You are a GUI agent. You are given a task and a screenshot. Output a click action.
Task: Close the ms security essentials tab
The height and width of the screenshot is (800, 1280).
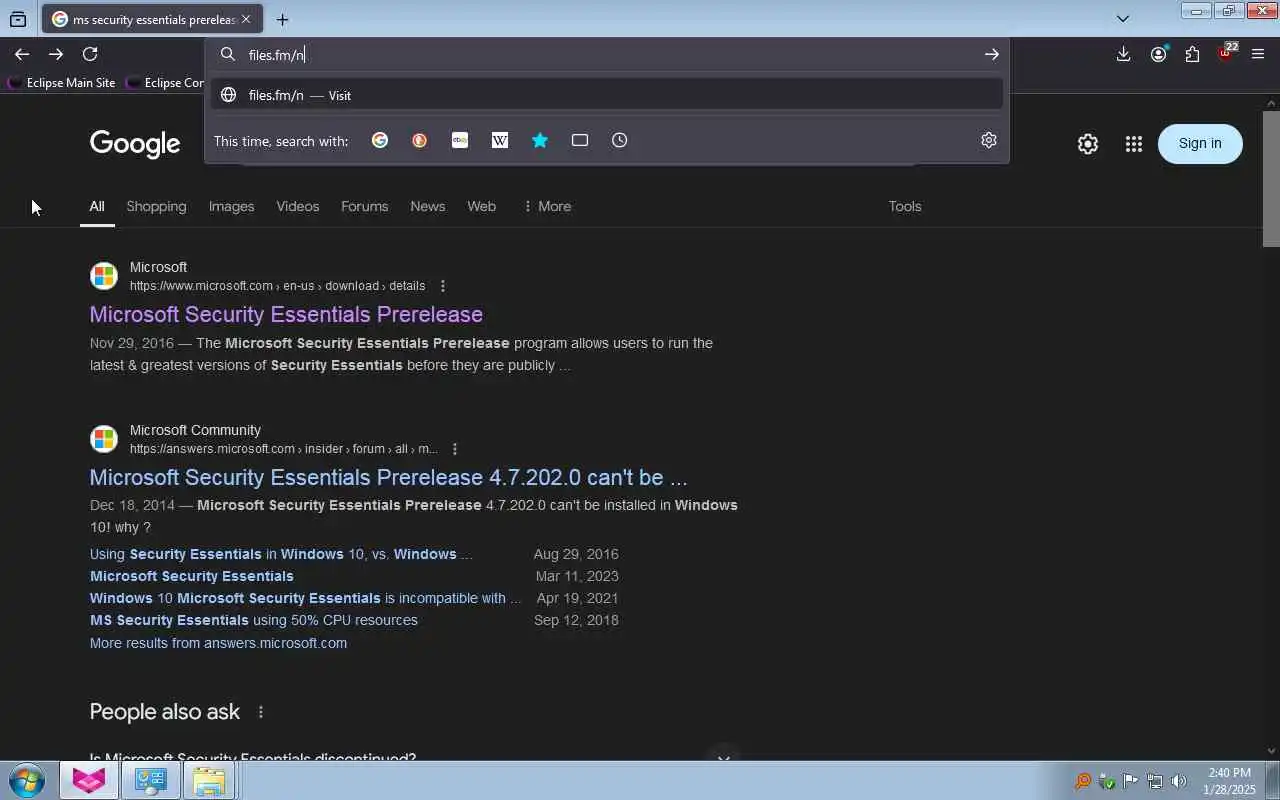pyautogui.click(x=246, y=19)
